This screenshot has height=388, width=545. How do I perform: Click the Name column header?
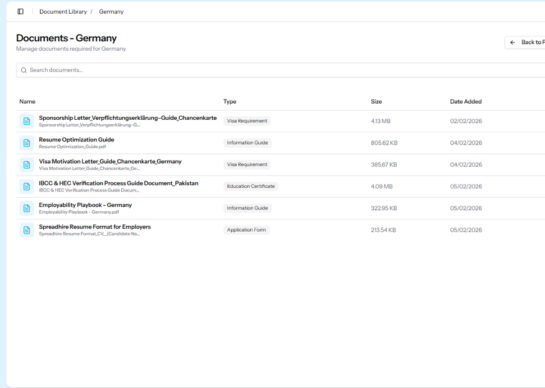(27, 102)
